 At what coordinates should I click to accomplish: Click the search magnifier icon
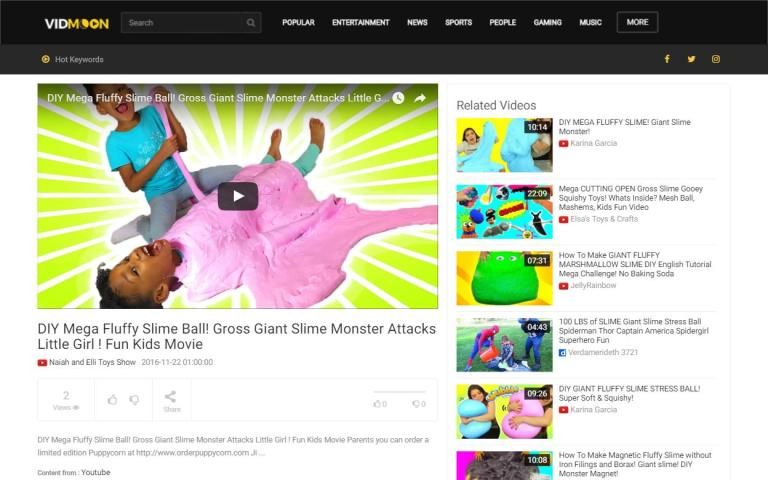(251, 22)
